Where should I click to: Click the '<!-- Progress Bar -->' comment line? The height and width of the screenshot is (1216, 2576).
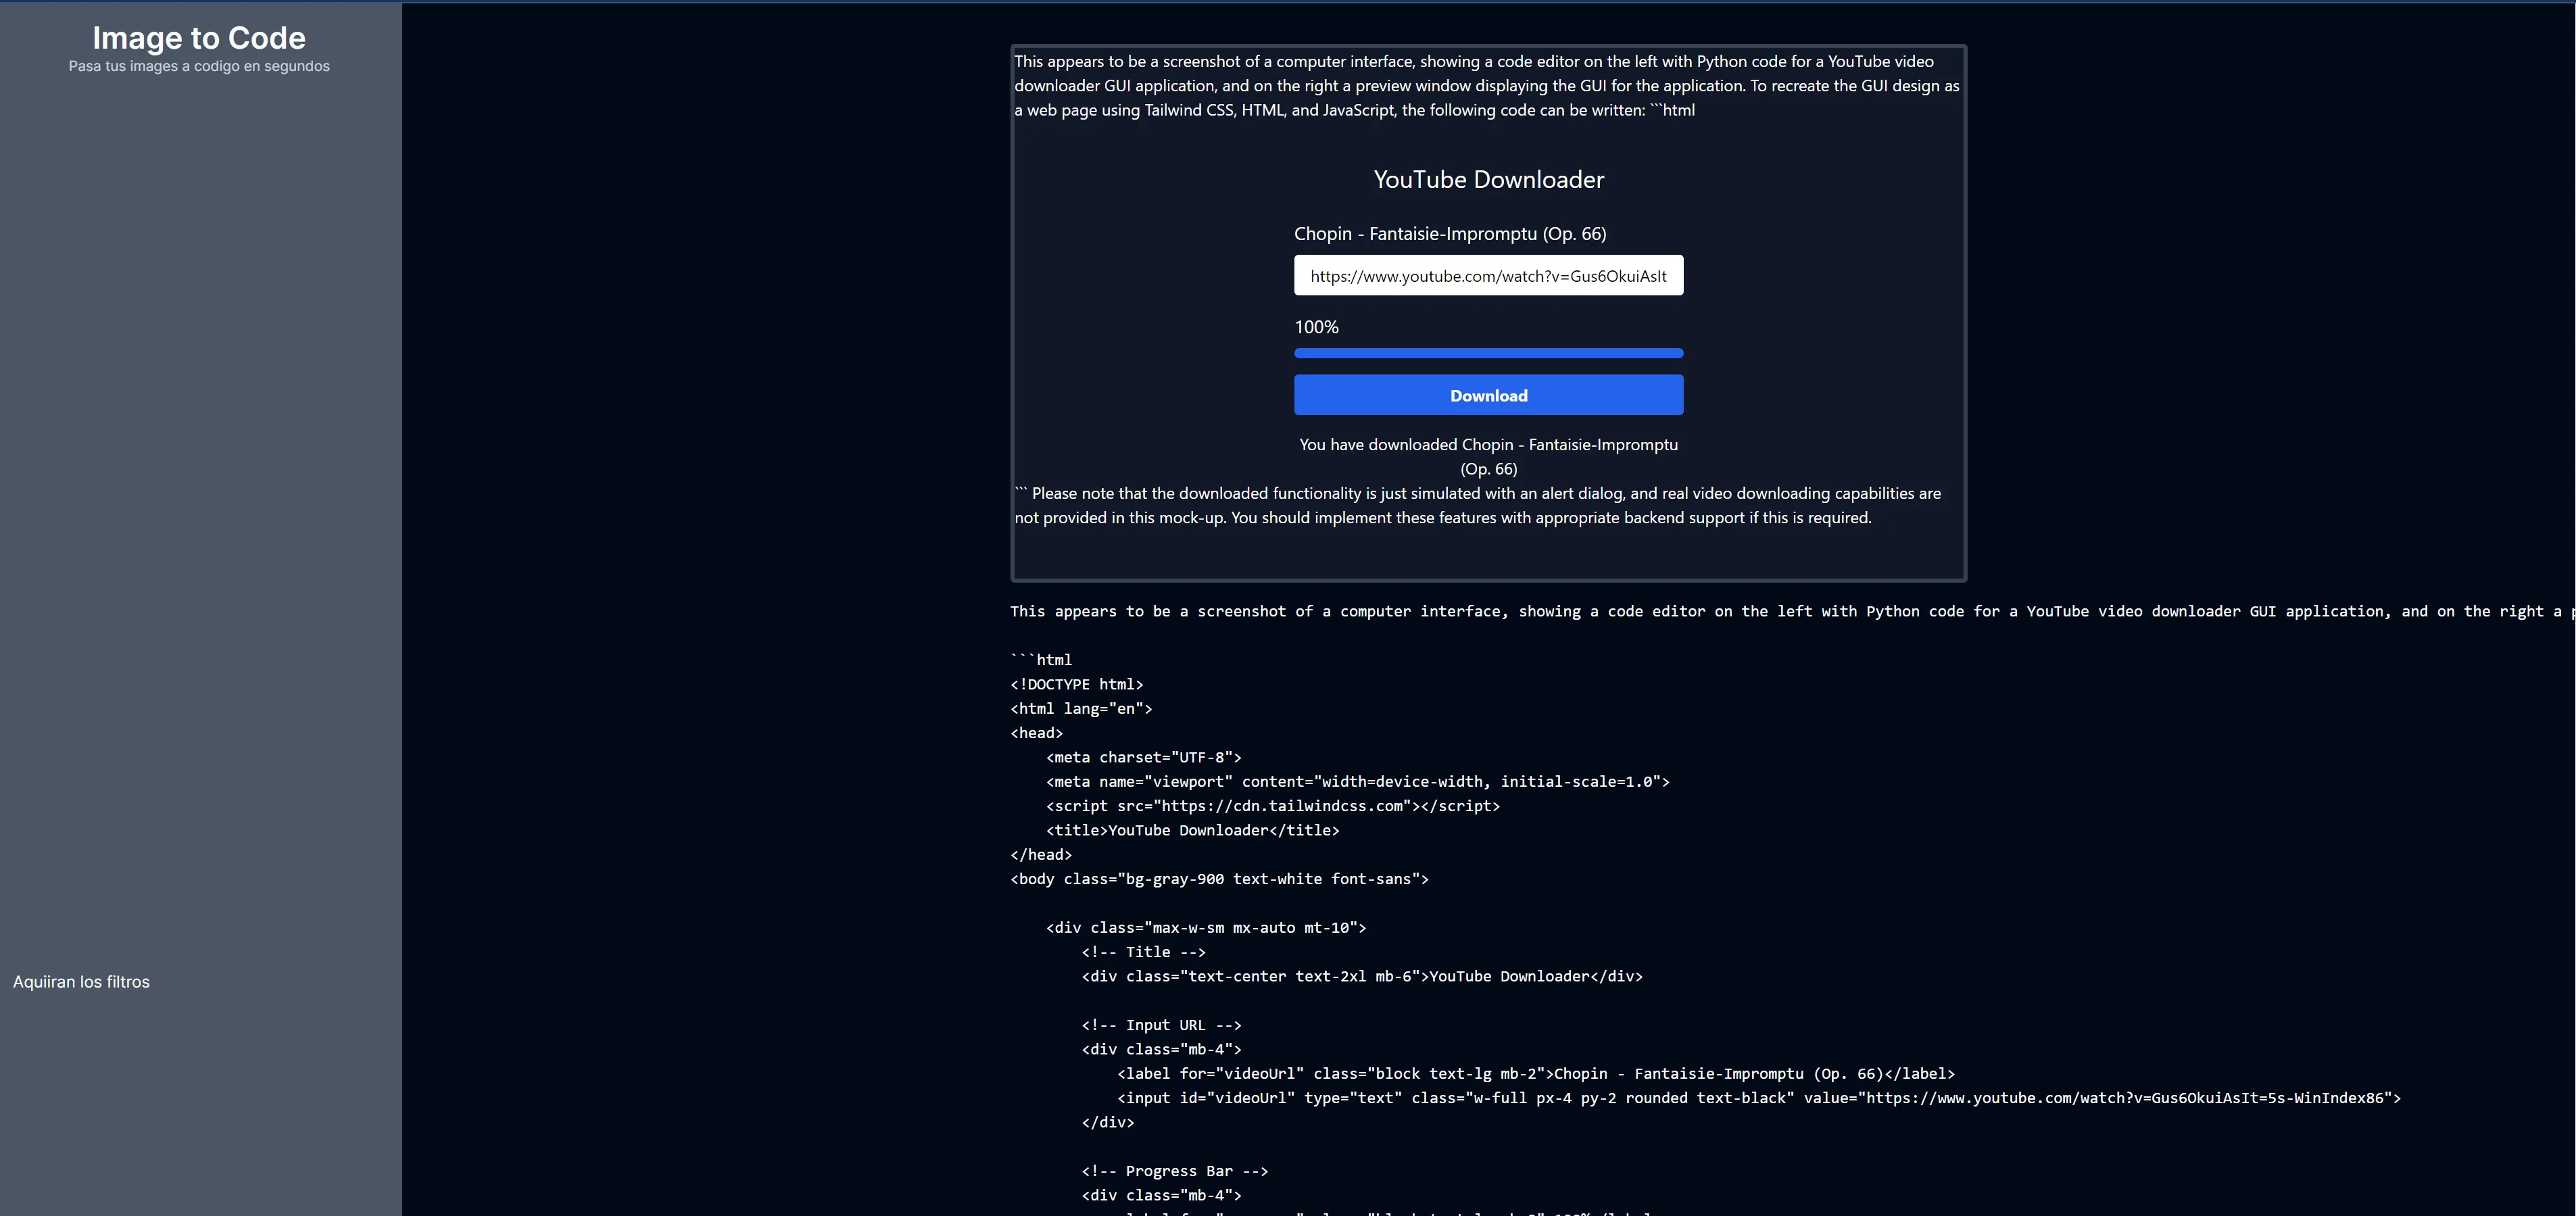tap(1174, 1171)
